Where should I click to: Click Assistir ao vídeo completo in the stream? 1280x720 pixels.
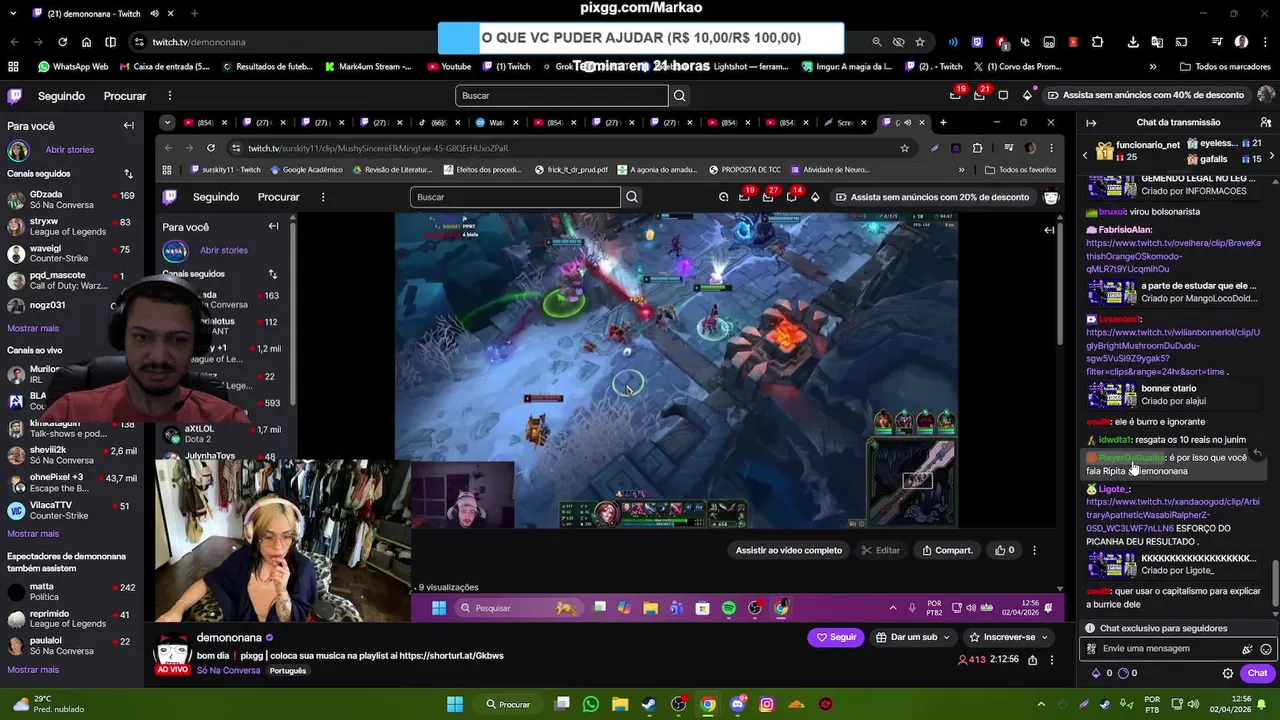point(789,550)
